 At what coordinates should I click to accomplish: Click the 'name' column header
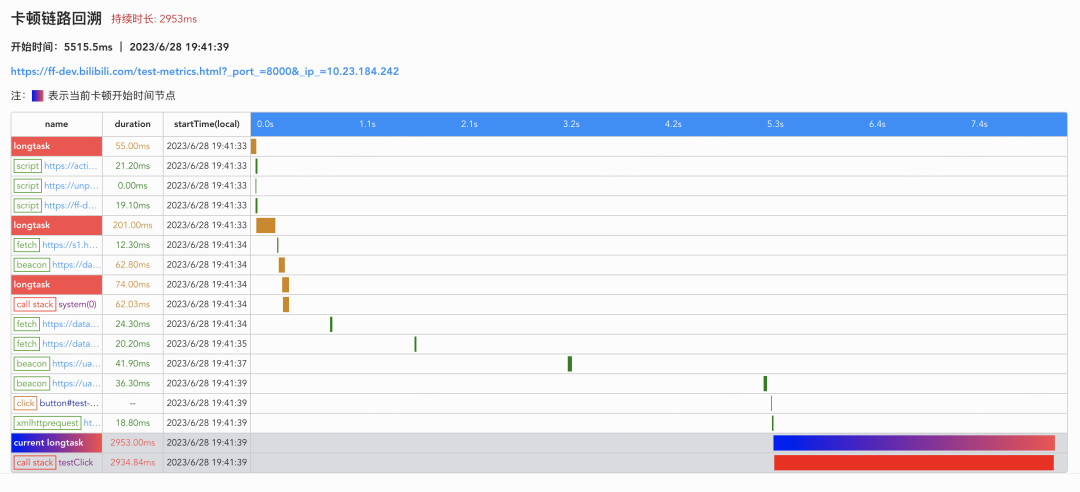[56, 124]
